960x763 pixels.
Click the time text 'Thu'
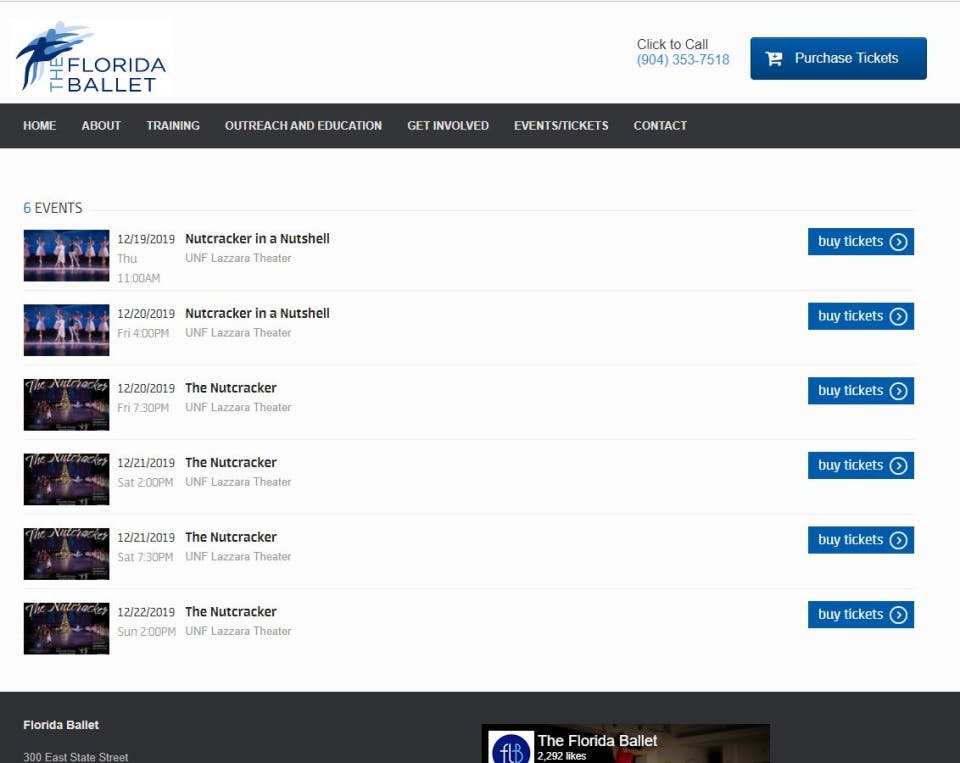coord(127,258)
